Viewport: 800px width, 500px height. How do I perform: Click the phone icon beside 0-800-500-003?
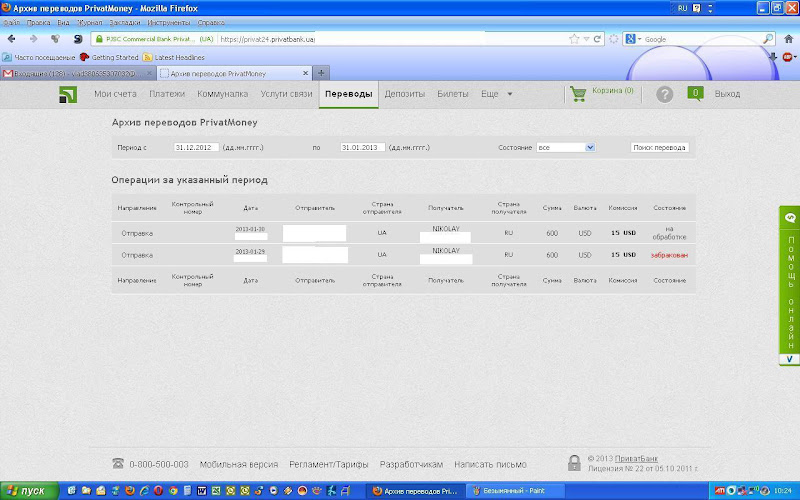pos(118,463)
